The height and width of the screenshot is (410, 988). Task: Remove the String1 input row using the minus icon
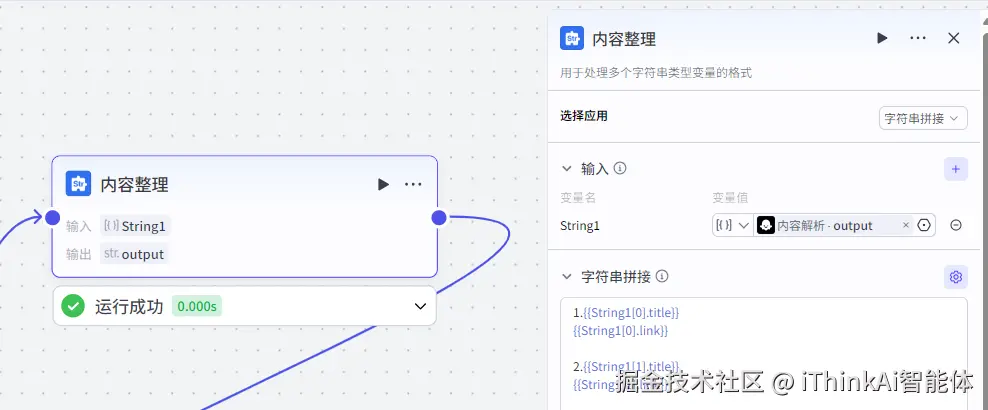point(955,225)
